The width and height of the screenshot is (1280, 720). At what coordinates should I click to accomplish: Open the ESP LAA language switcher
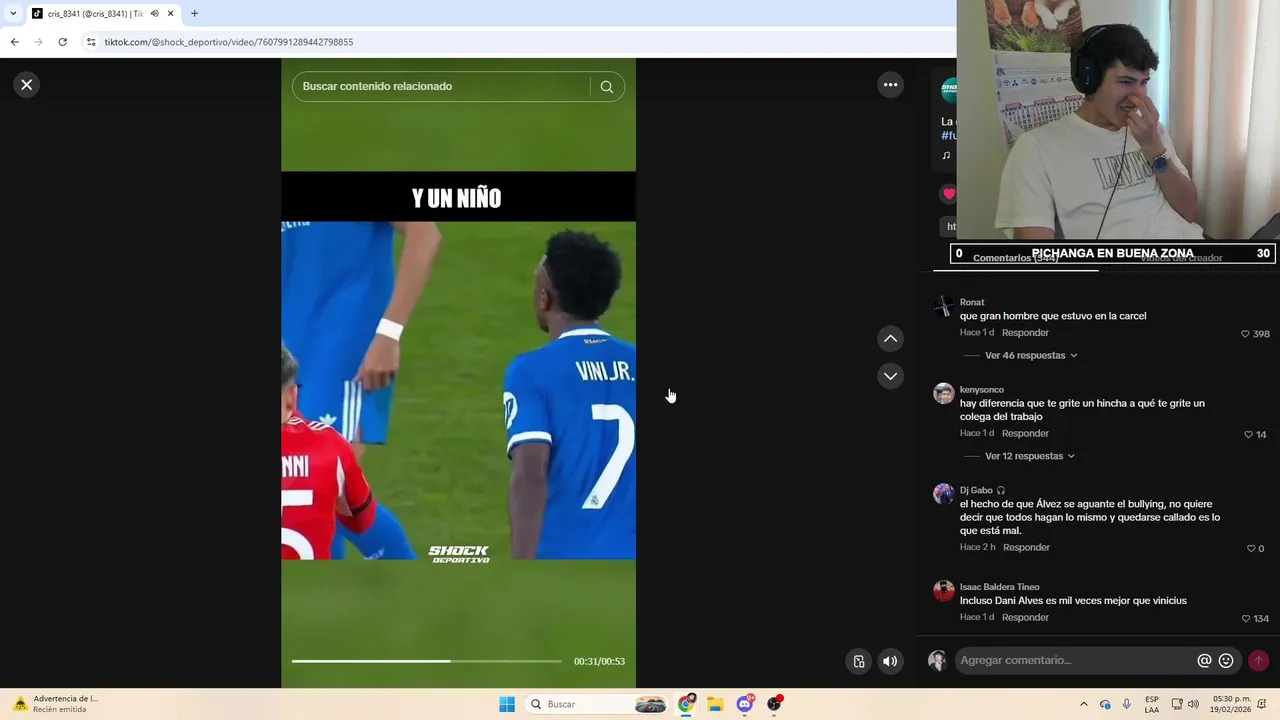[1152, 704]
